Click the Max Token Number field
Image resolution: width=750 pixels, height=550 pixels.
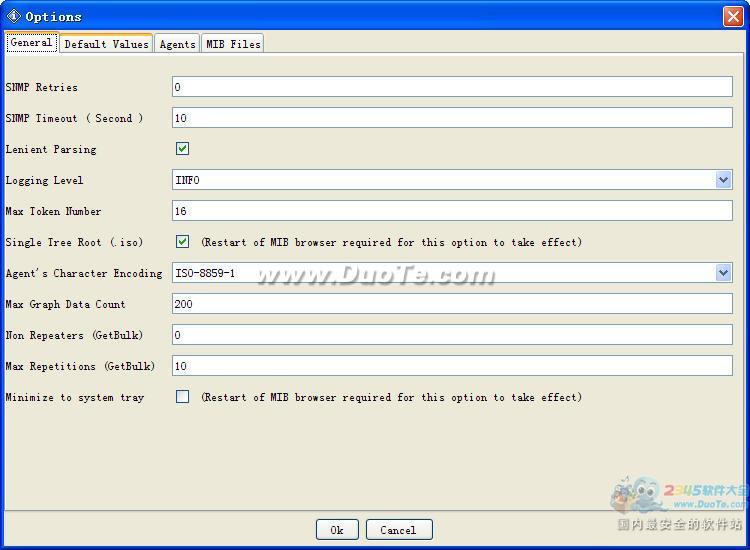click(x=452, y=210)
